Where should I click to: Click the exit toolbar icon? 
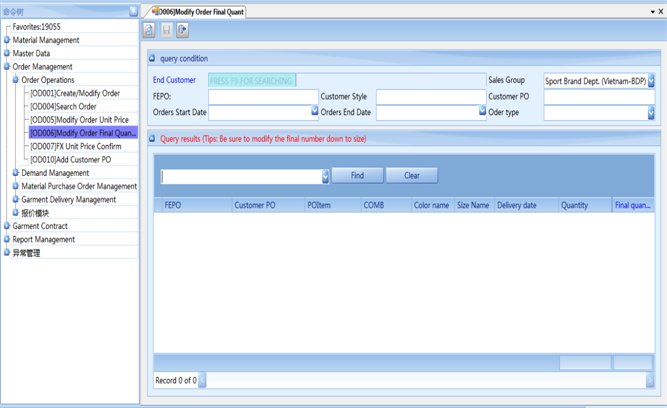(x=182, y=31)
